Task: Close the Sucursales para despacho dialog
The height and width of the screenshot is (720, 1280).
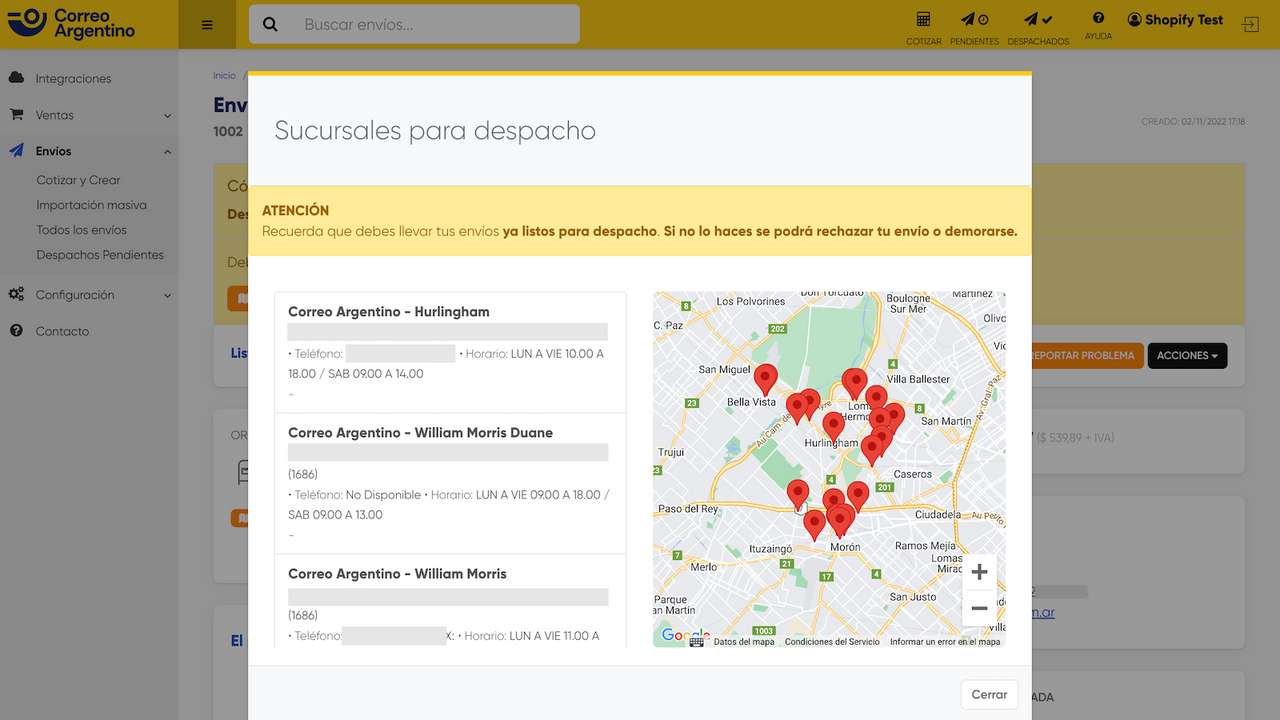Action: (988, 694)
